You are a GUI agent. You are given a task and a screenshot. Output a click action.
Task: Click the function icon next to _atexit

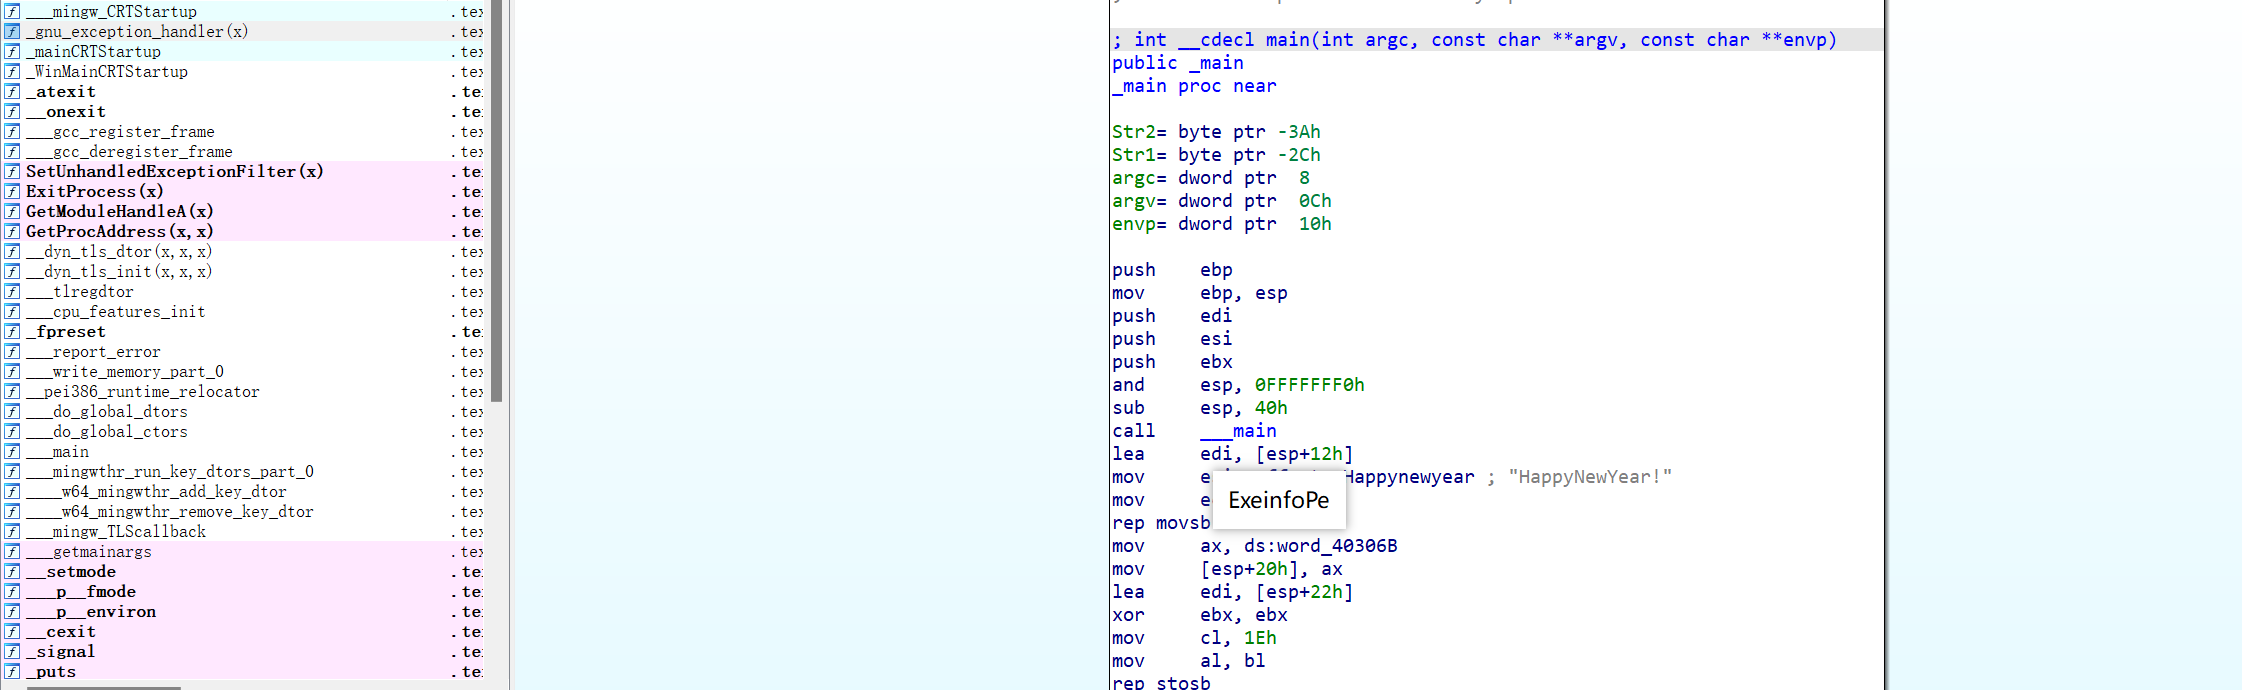(x=12, y=92)
